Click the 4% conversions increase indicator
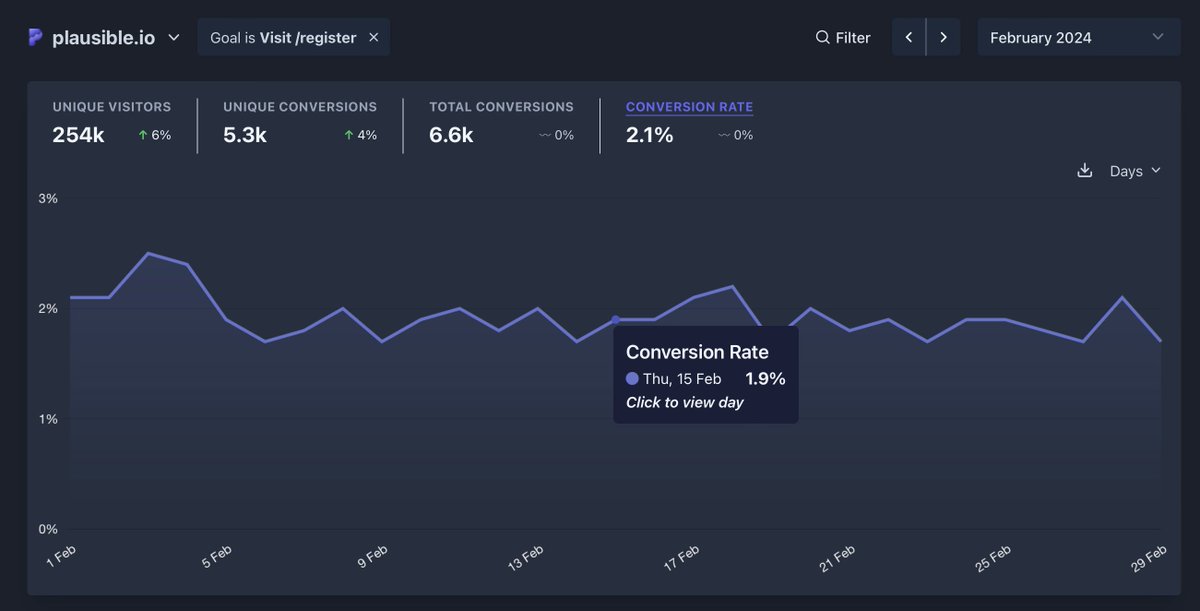1200x611 pixels. coord(360,135)
